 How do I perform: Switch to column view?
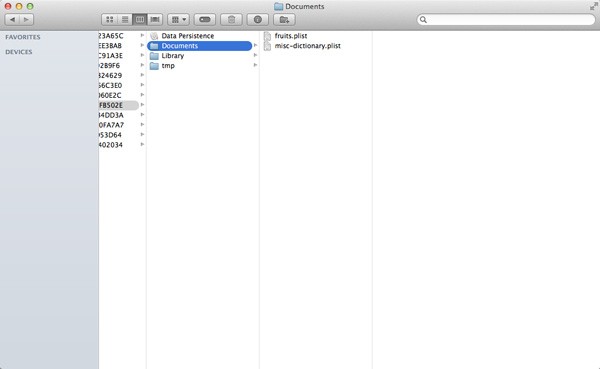(140, 20)
